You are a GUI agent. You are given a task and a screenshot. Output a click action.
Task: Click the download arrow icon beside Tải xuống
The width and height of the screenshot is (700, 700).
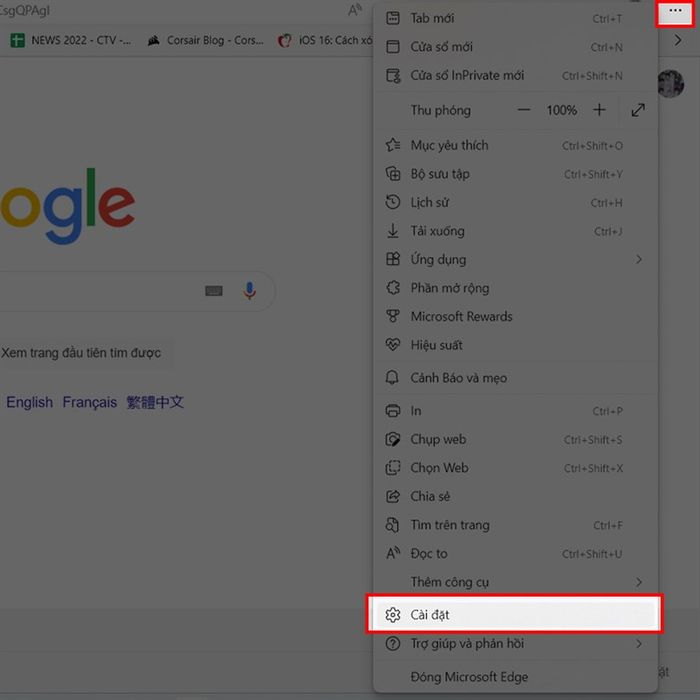click(x=393, y=231)
